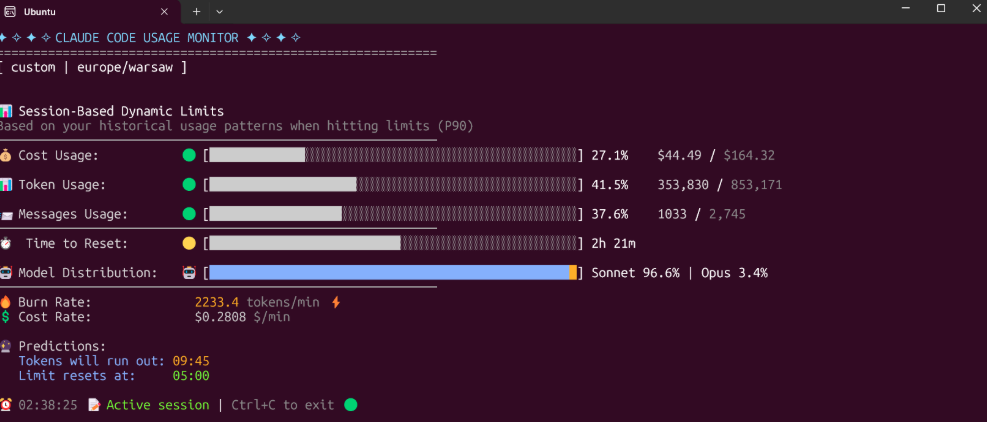Click the money bag Cost Usage icon
This screenshot has width=987, height=422.
click(6, 155)
